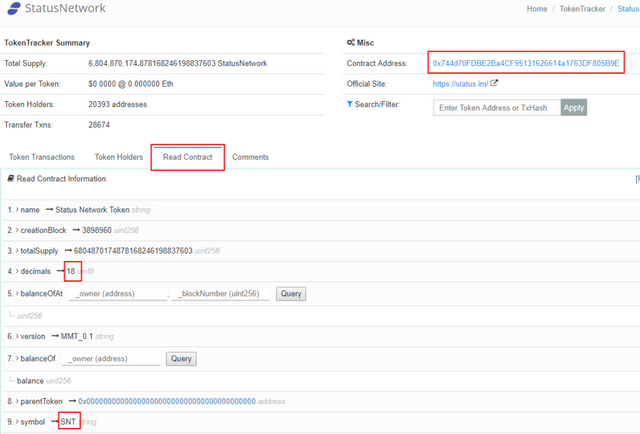640x434 pixels.
Task: Click the TokenTracker Summary heading
Action: (47, 43)
